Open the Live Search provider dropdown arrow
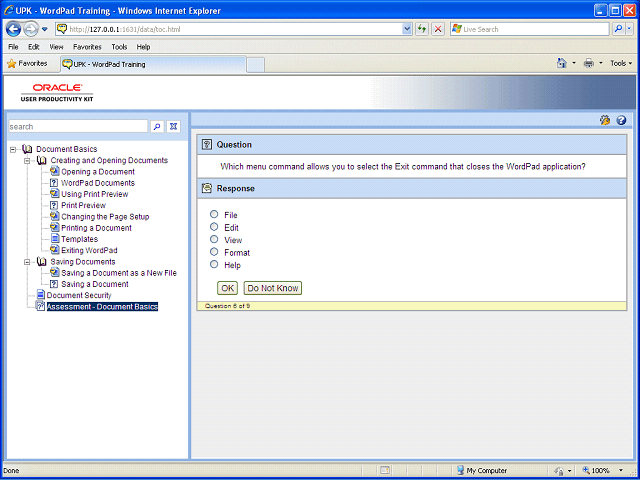This screenshot has width=640, height=480. pyautogui.click(x=630, y=29)
